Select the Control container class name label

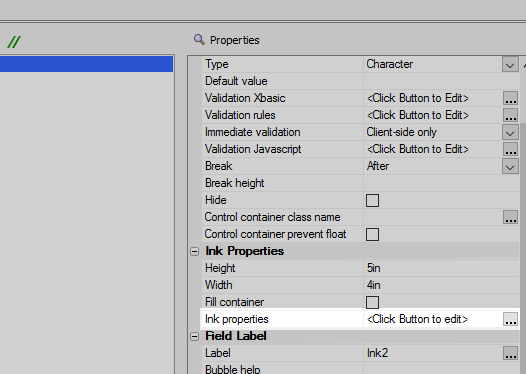click(x=272, y=217)
